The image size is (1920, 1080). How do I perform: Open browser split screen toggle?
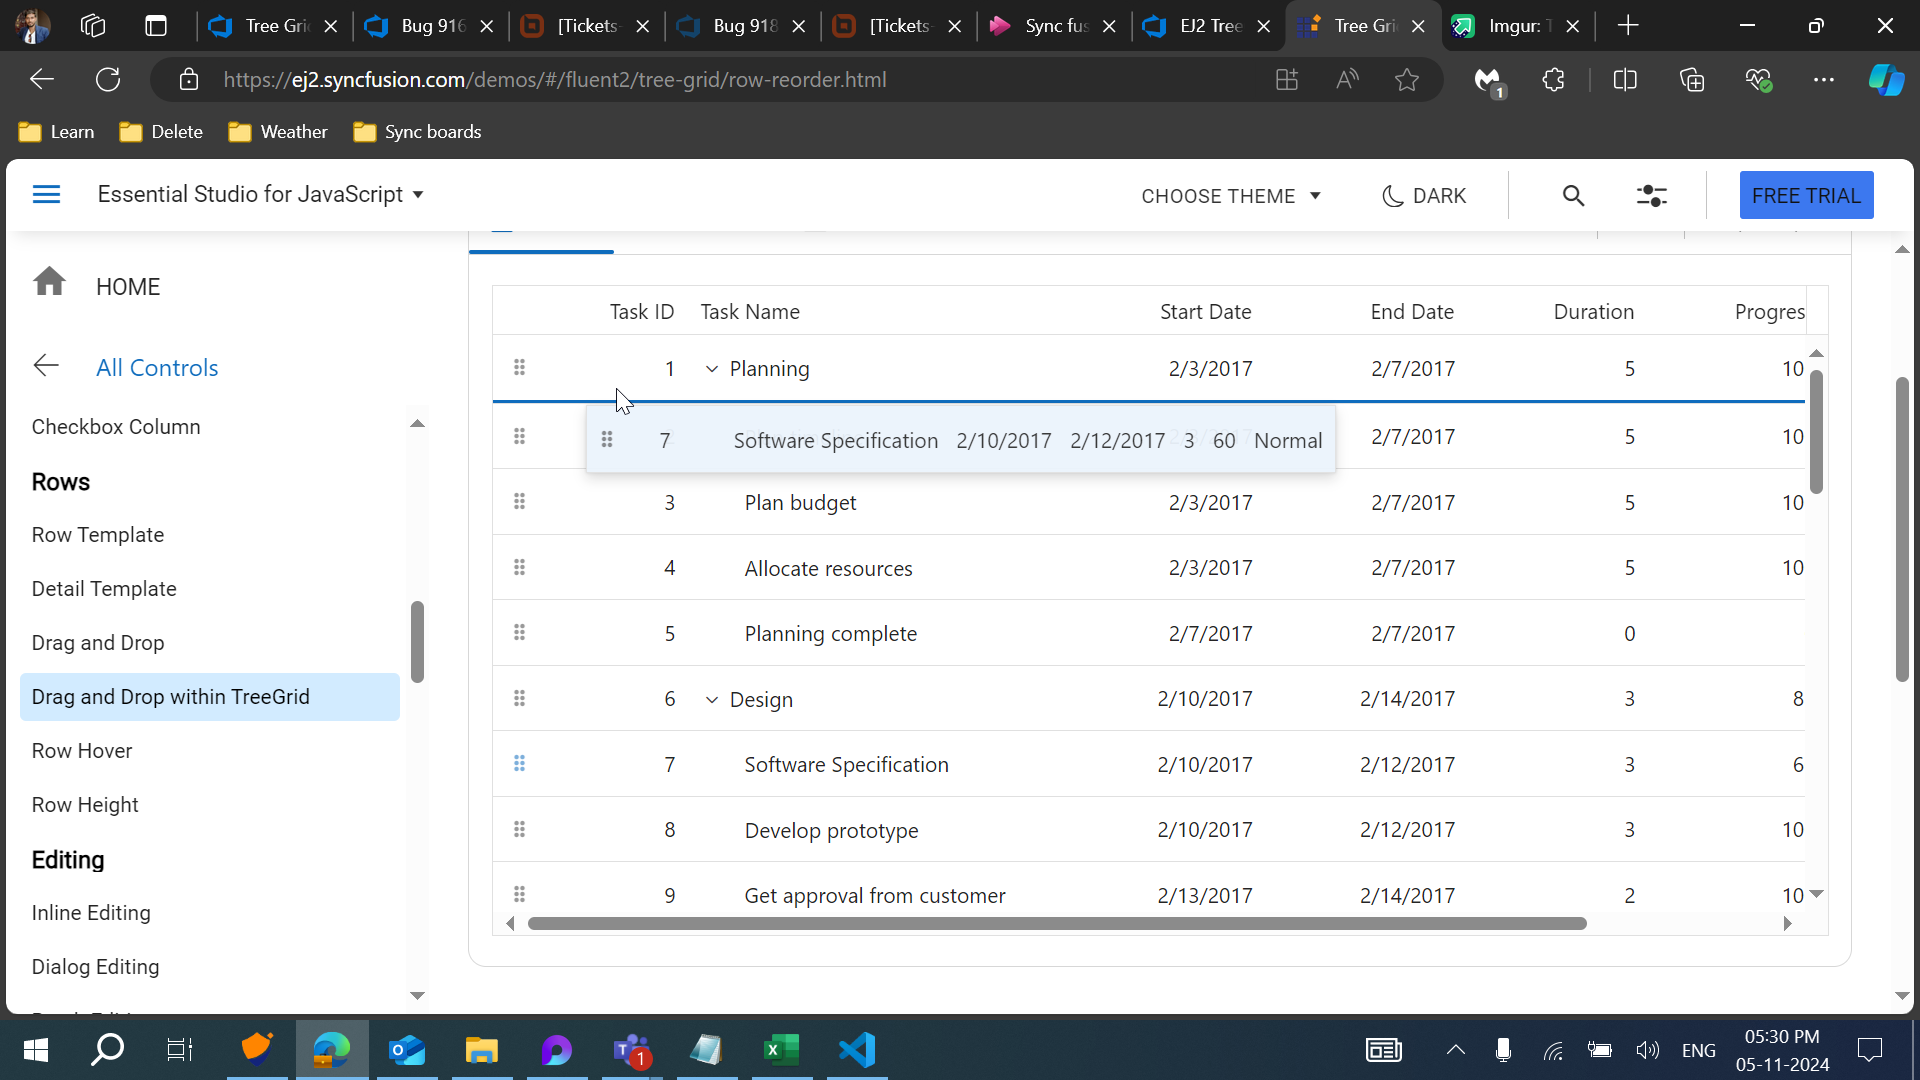[1625, 80]
